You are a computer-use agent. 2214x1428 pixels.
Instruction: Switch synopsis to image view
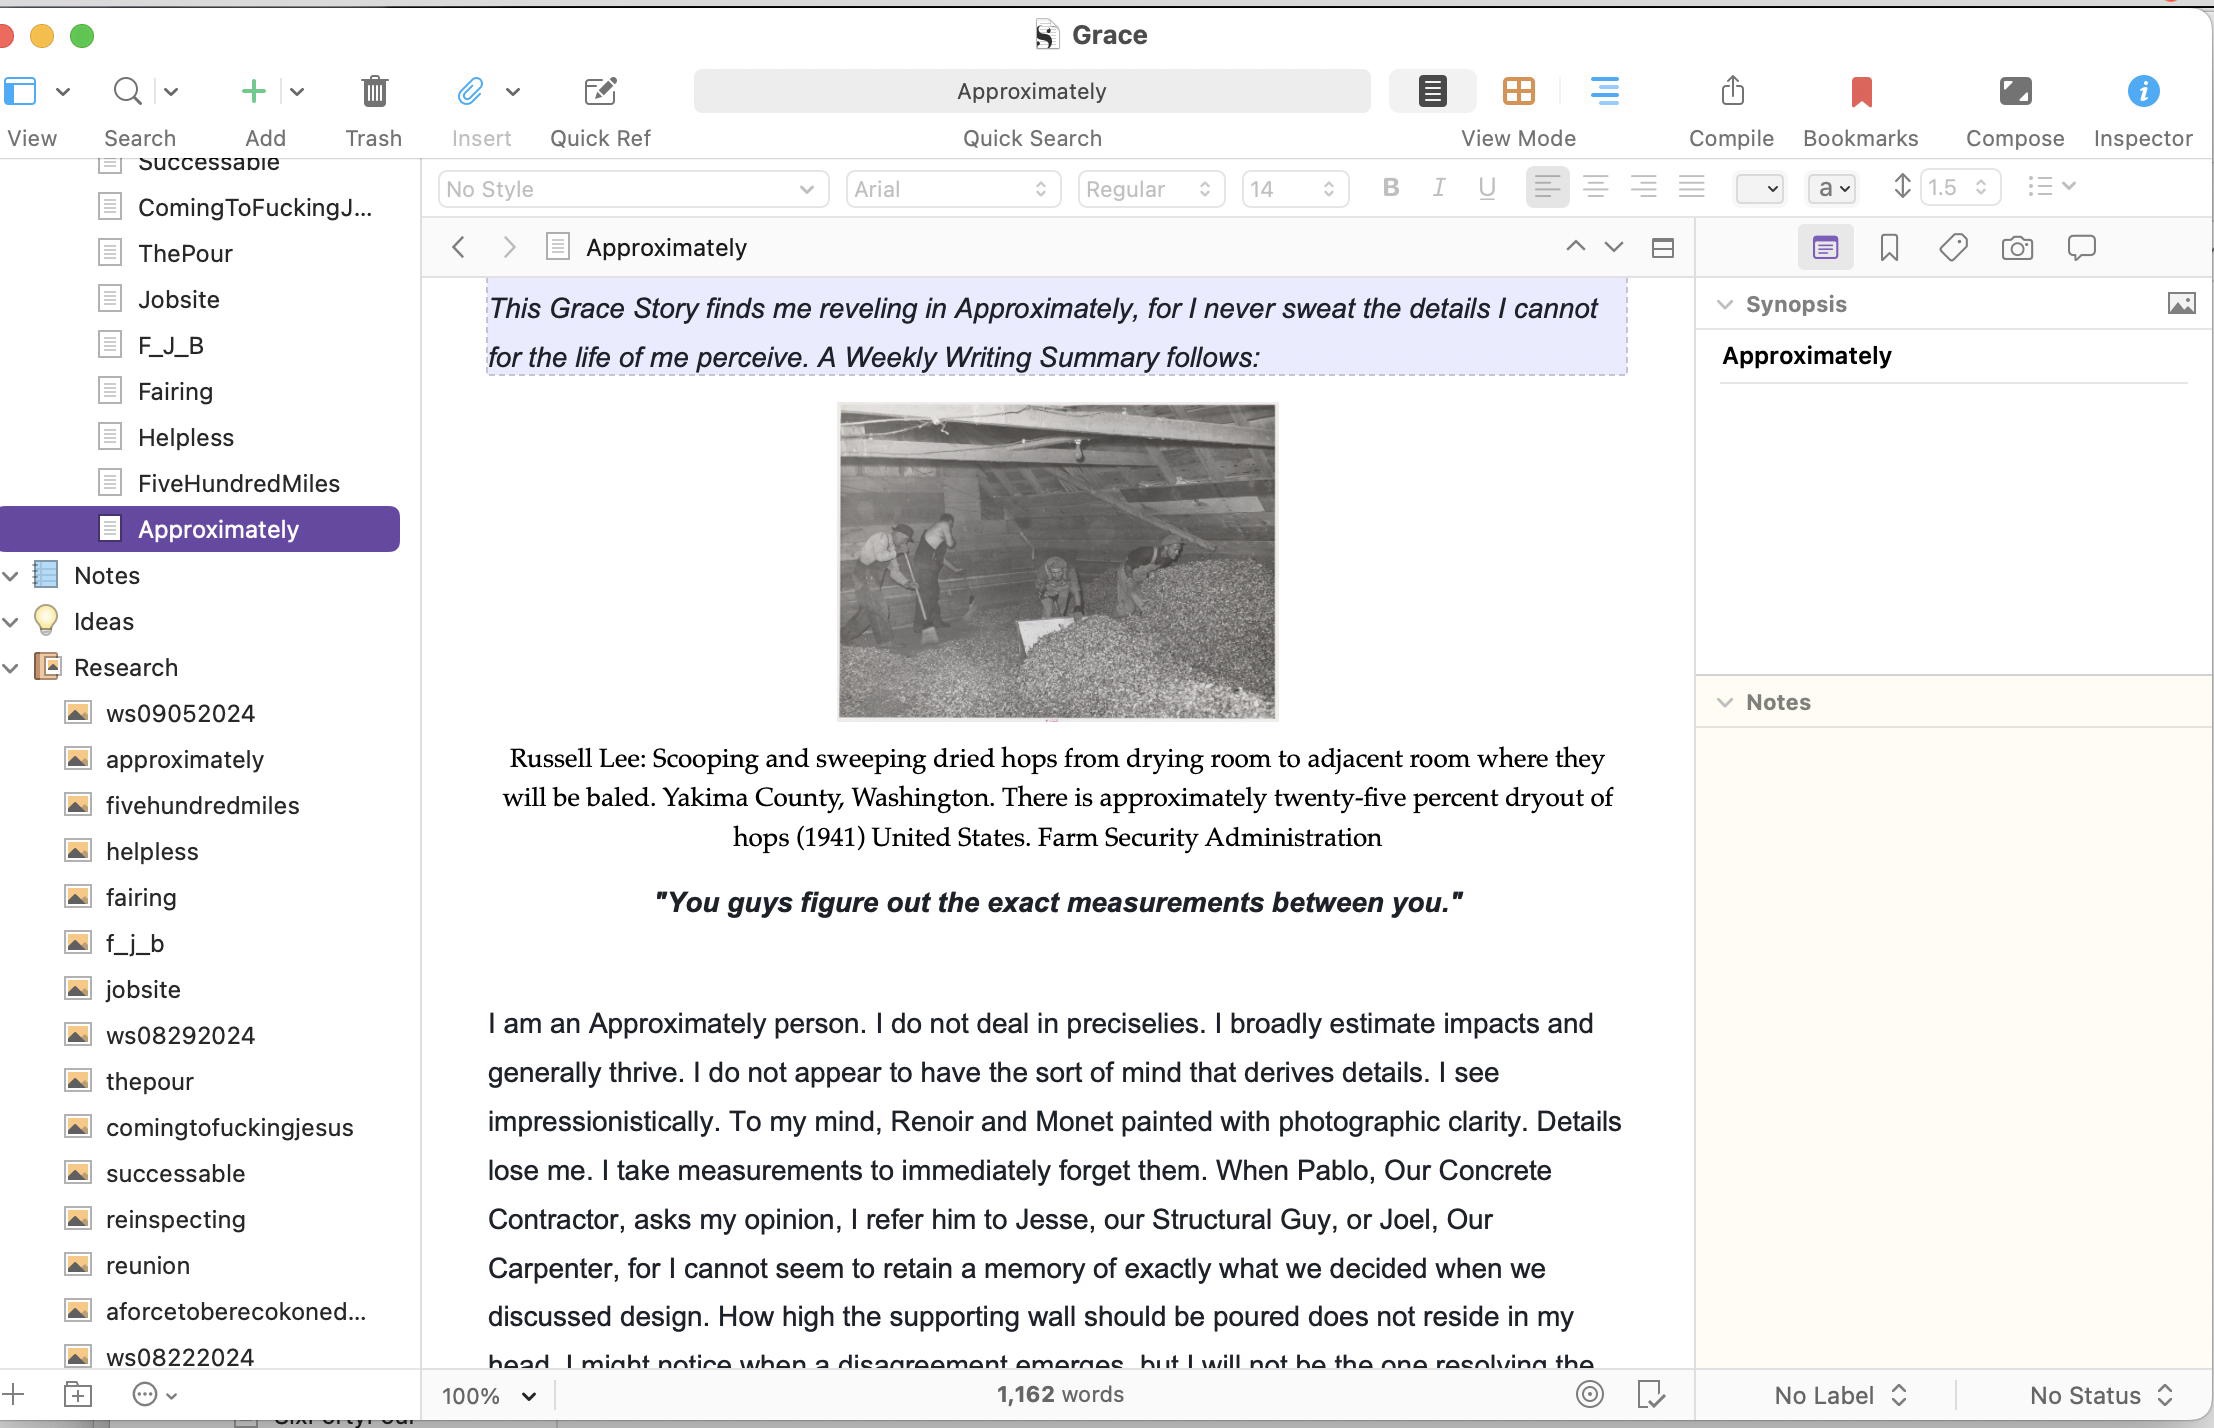pos(2181,304)
